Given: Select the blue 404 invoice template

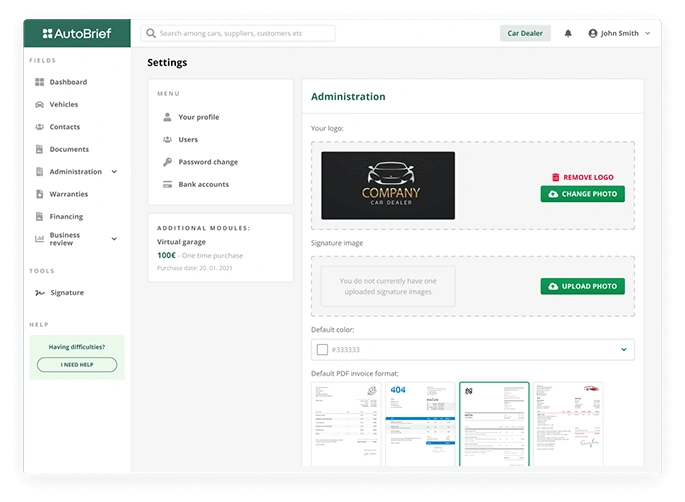Looking at the screenshot, I should pyautogui.click(x=420, y=423).
